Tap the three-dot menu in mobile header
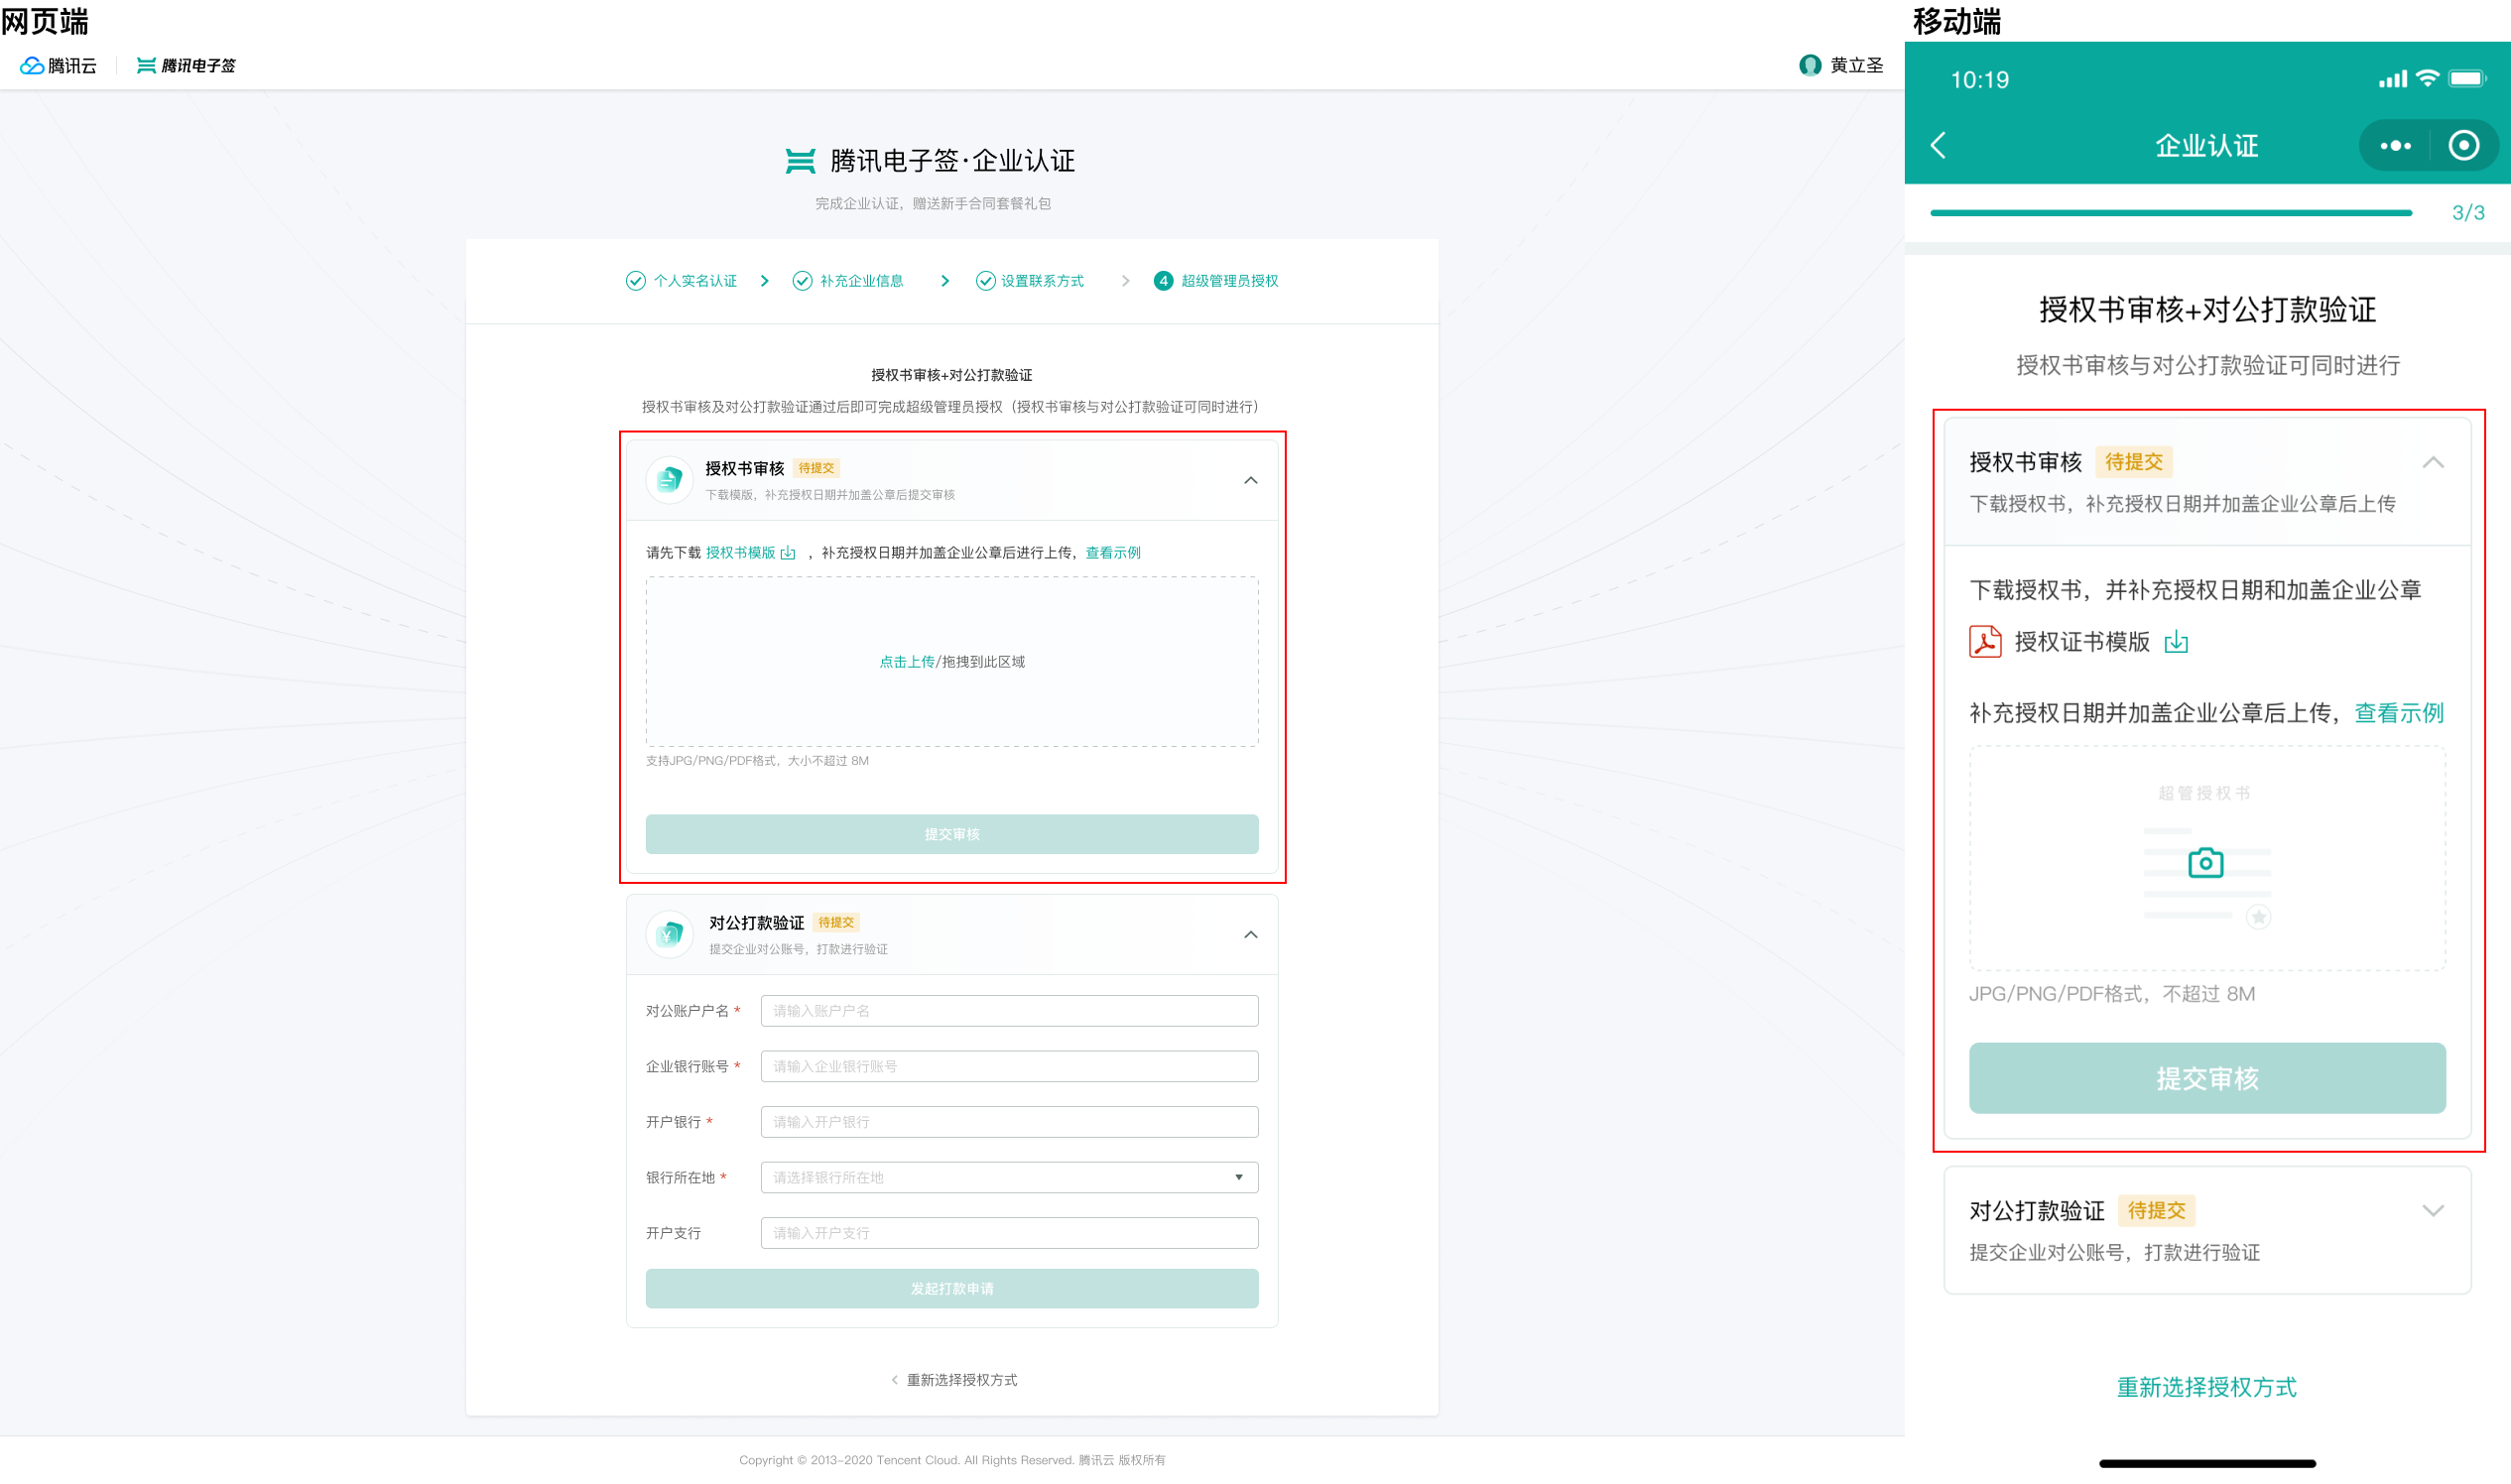2511x1484 pixels. pyautogui.click(x=2395, y=146)
